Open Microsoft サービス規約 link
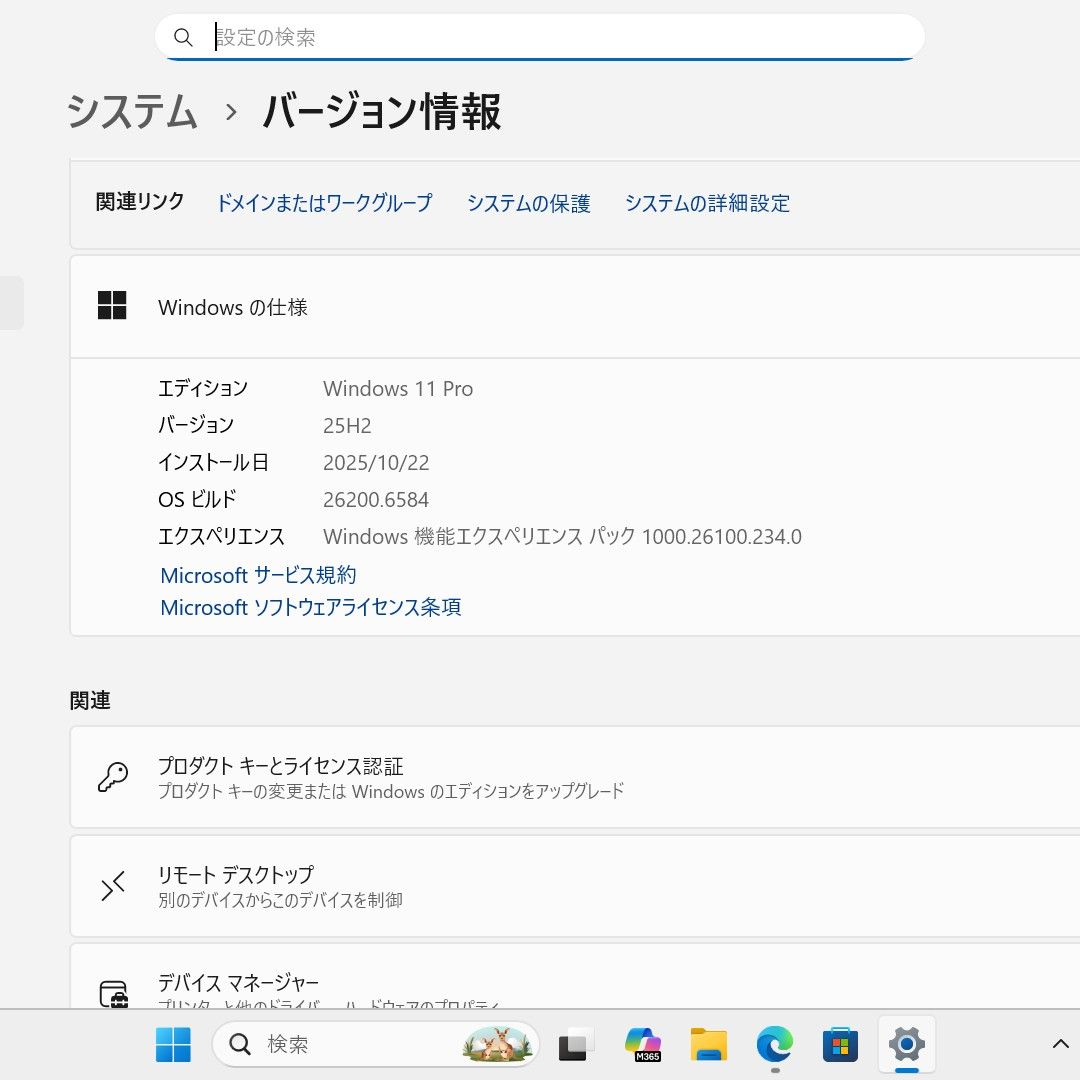This screenshot has height=1080, width=1080. tap(256, 575)
